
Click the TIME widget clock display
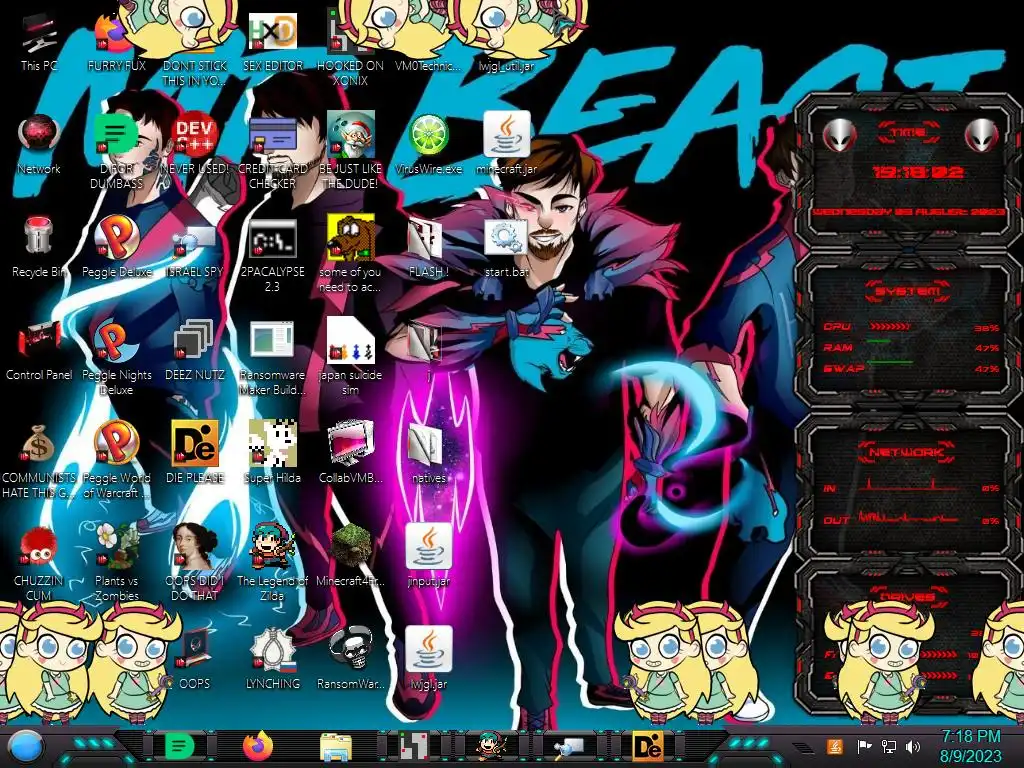coord(918,172)
